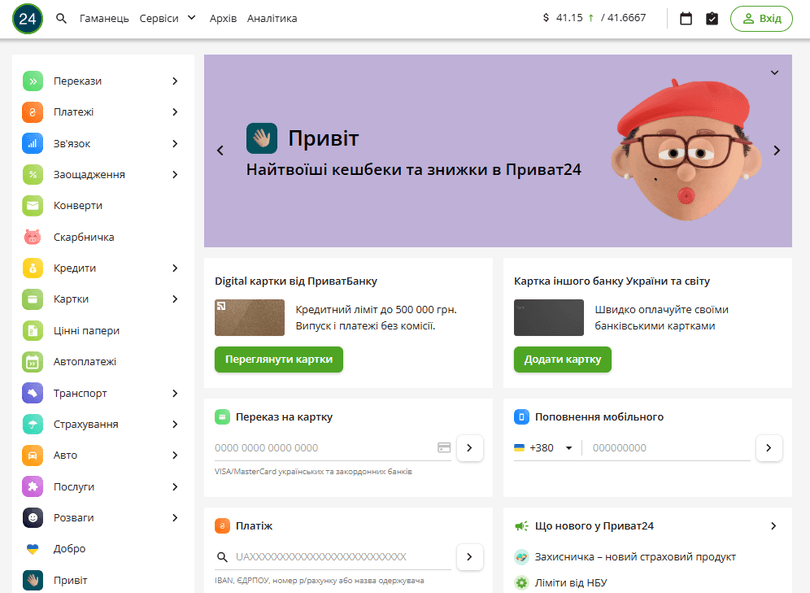810x593 pixels.
Task: Switch to the Аналітика section
Action: pos(273,18)
